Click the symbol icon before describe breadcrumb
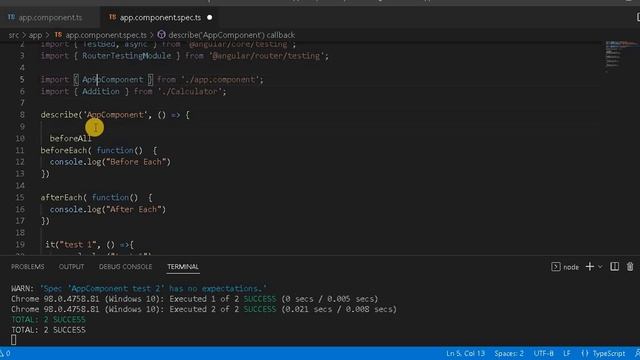This screenshot has width=640, height=360. (x=161, y=35)
